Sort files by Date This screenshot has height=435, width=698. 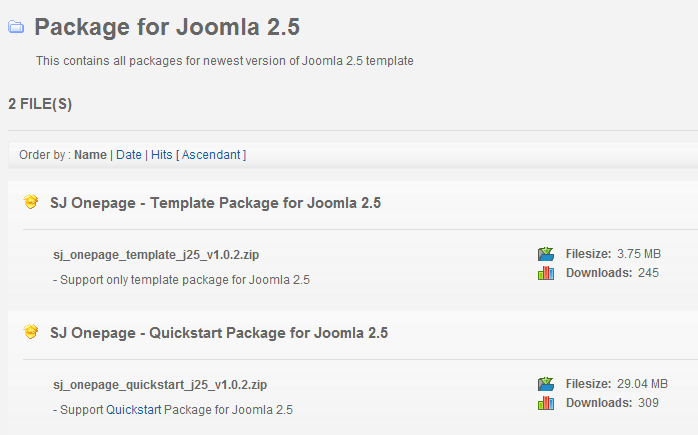pos(129,154)
